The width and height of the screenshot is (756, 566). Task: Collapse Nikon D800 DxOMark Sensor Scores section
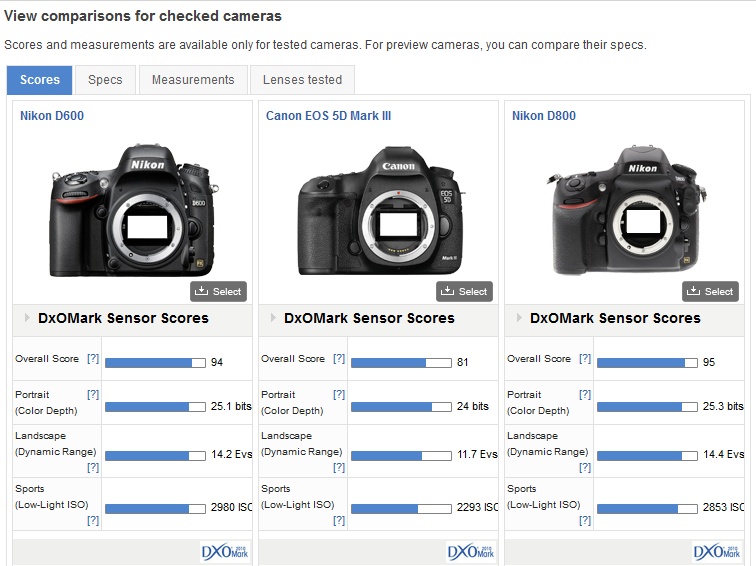pos(519,318)
